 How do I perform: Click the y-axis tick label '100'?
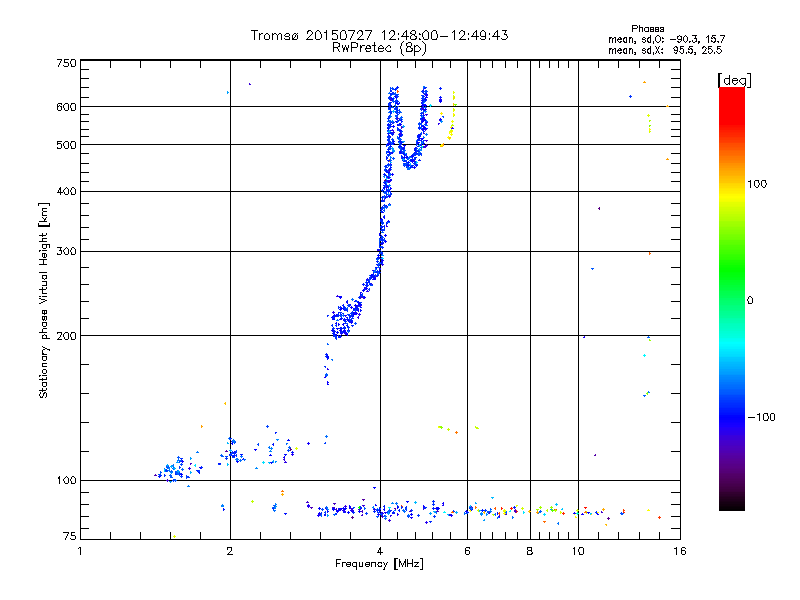66,481
